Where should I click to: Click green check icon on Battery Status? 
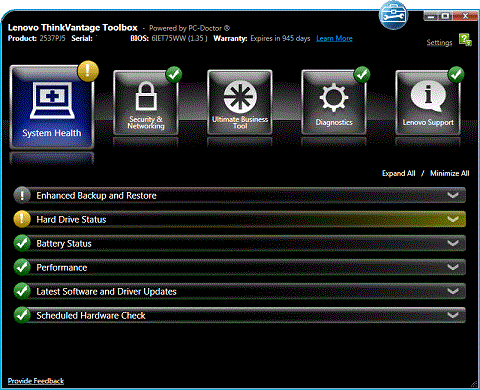[22, 243]
